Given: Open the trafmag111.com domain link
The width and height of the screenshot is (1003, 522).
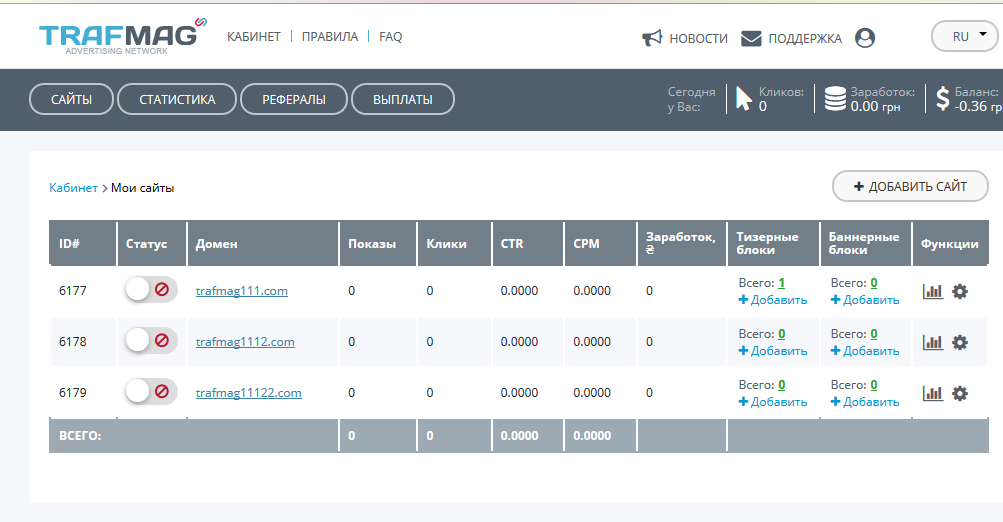Looking at the screenshot, I should click(241, 291).
